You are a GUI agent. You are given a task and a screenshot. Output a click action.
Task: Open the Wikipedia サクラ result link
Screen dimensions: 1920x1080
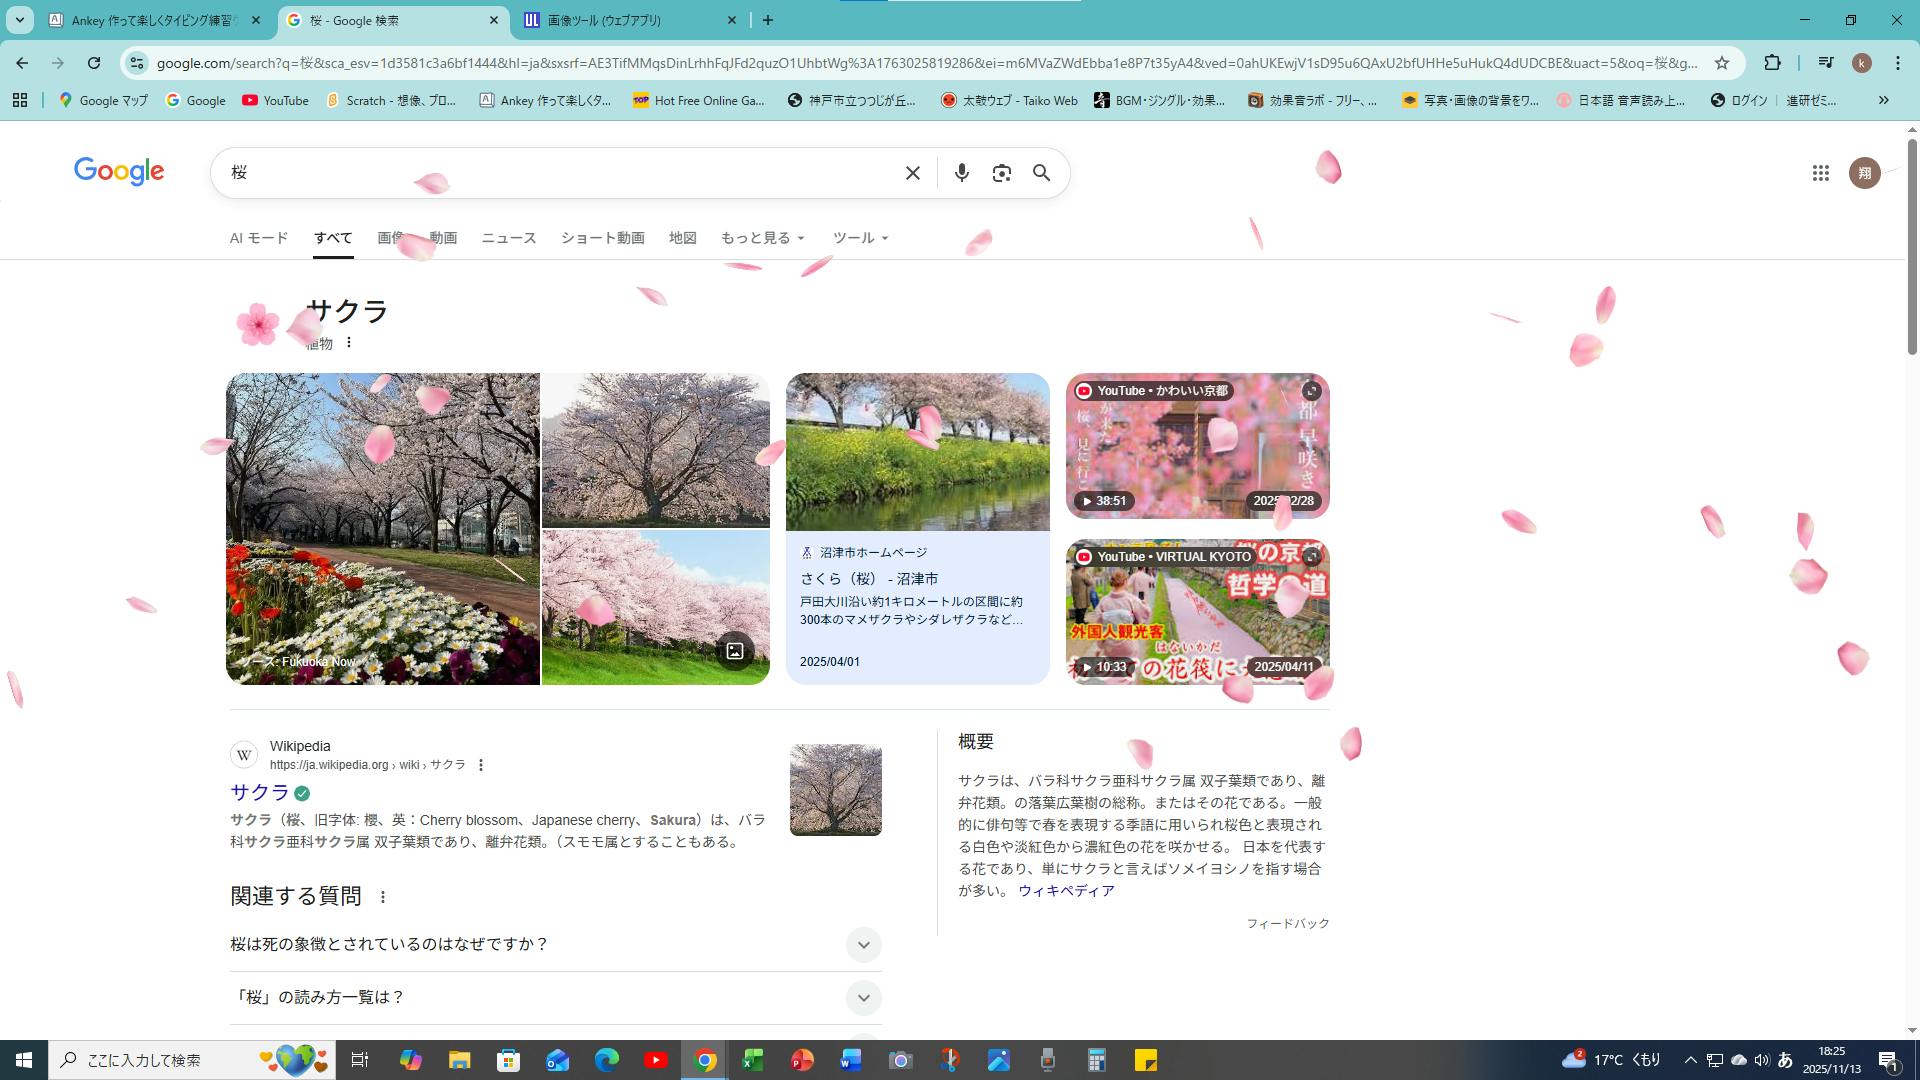[x=260, y=792]
